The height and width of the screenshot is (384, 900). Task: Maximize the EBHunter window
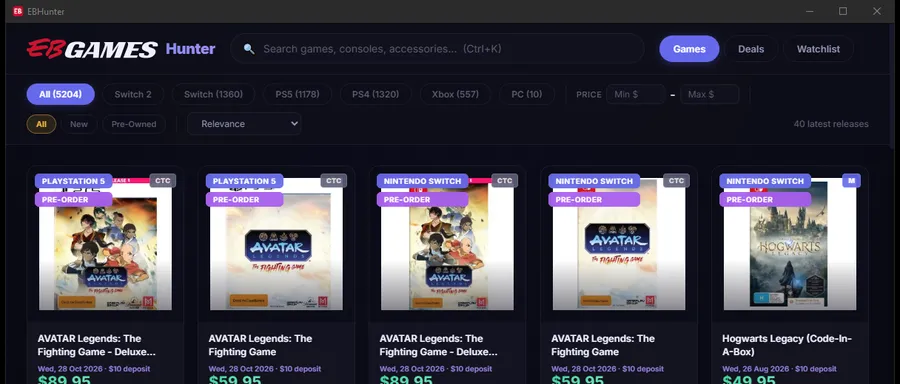point(843,11)
